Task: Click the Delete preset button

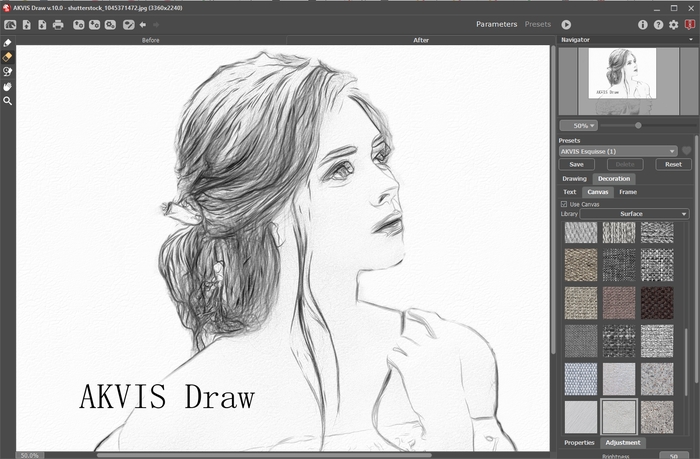Action: [x=625, y=164]
